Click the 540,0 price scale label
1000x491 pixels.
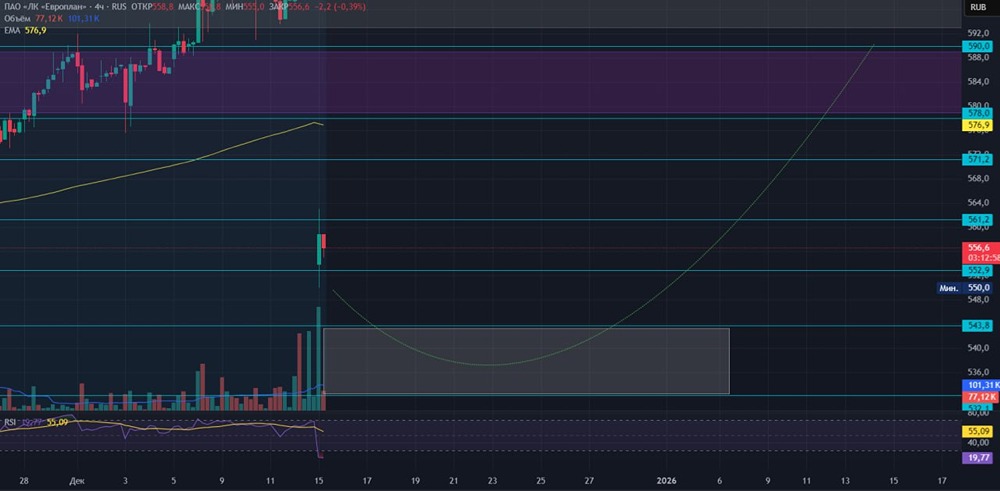(x=979, y=348)
